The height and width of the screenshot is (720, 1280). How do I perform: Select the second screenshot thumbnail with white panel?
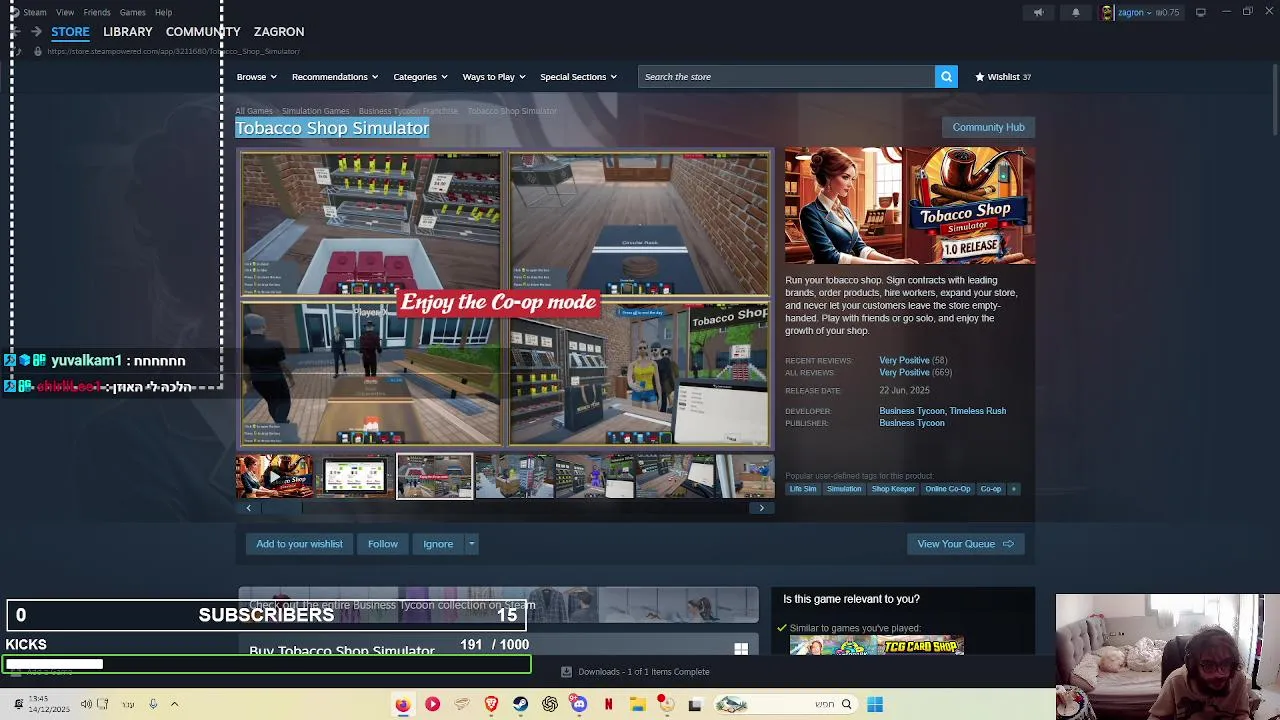(x=354, y=476)
